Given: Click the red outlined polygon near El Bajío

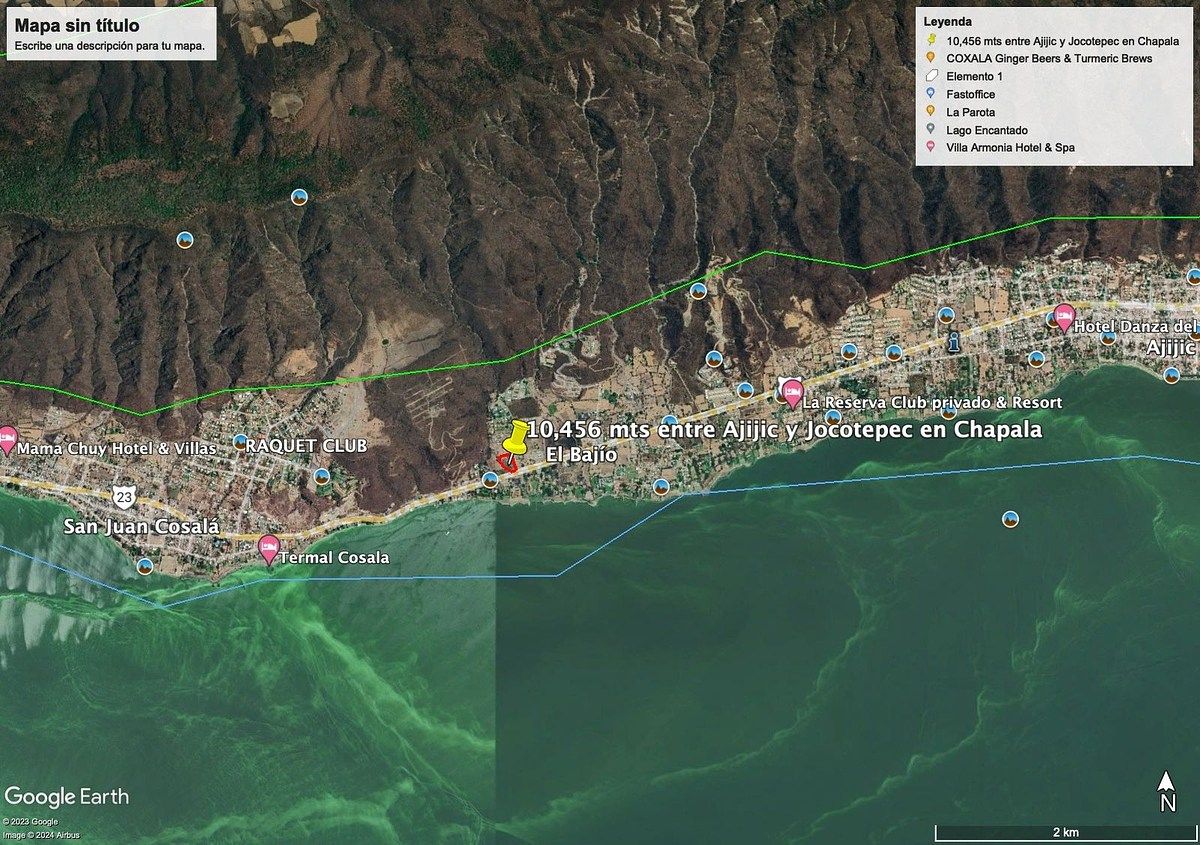Looking at the screenshot, I should pos(508,462).
